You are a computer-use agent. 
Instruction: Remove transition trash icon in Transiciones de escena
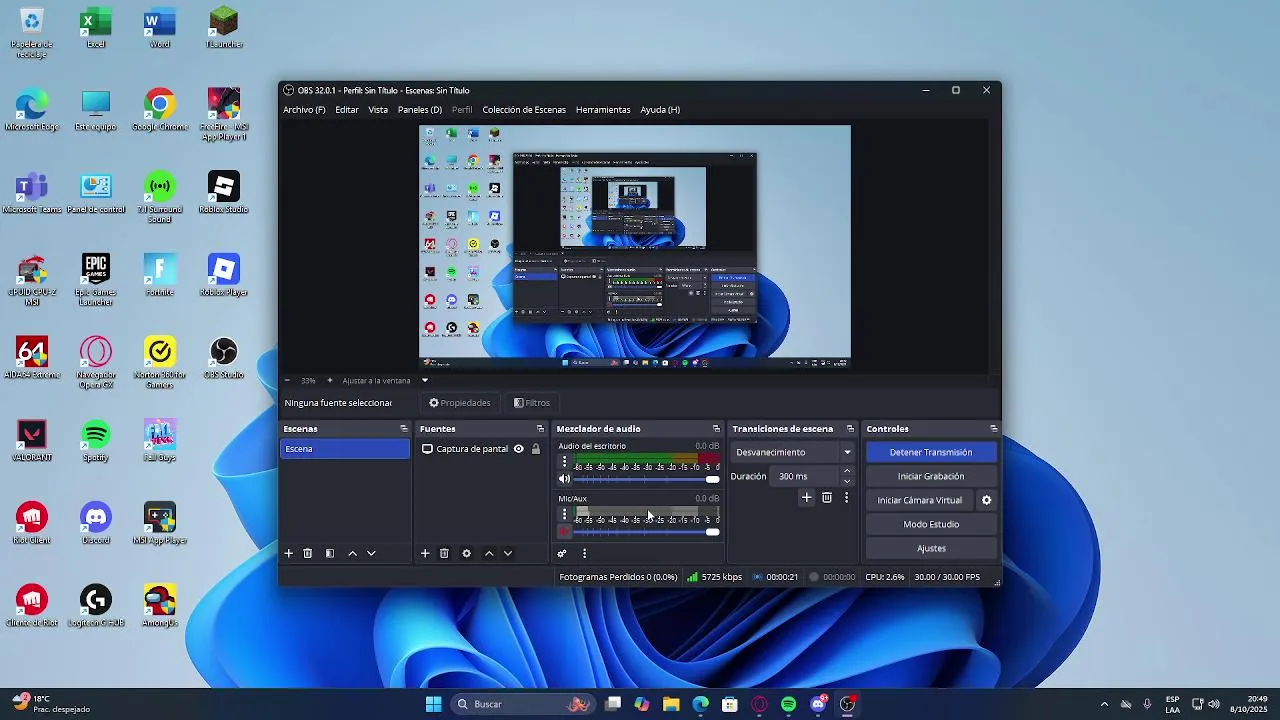pyautogui.click(x=827, y=497)
